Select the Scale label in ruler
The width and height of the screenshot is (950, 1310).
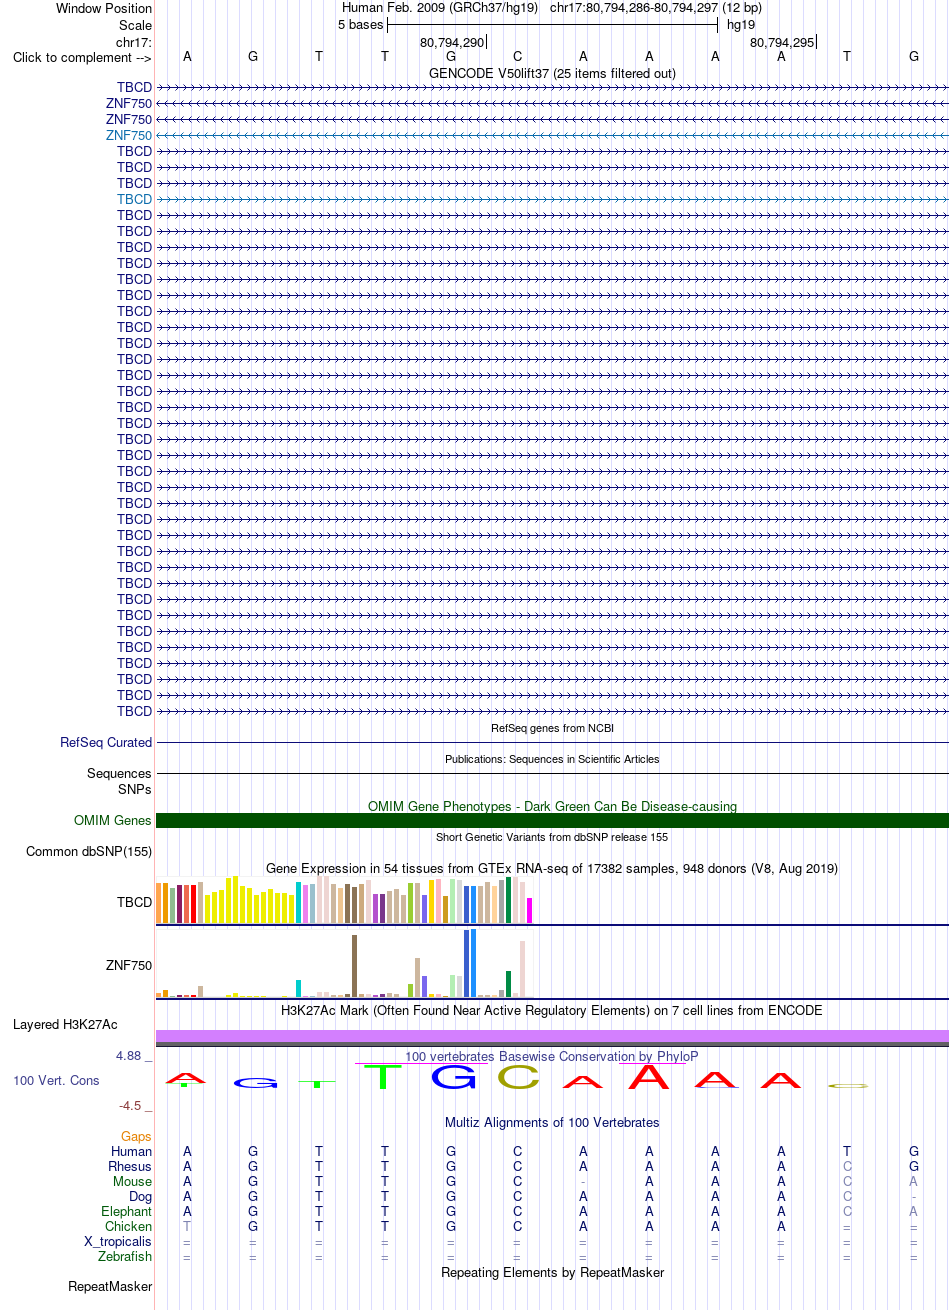(x=134, y=25)
